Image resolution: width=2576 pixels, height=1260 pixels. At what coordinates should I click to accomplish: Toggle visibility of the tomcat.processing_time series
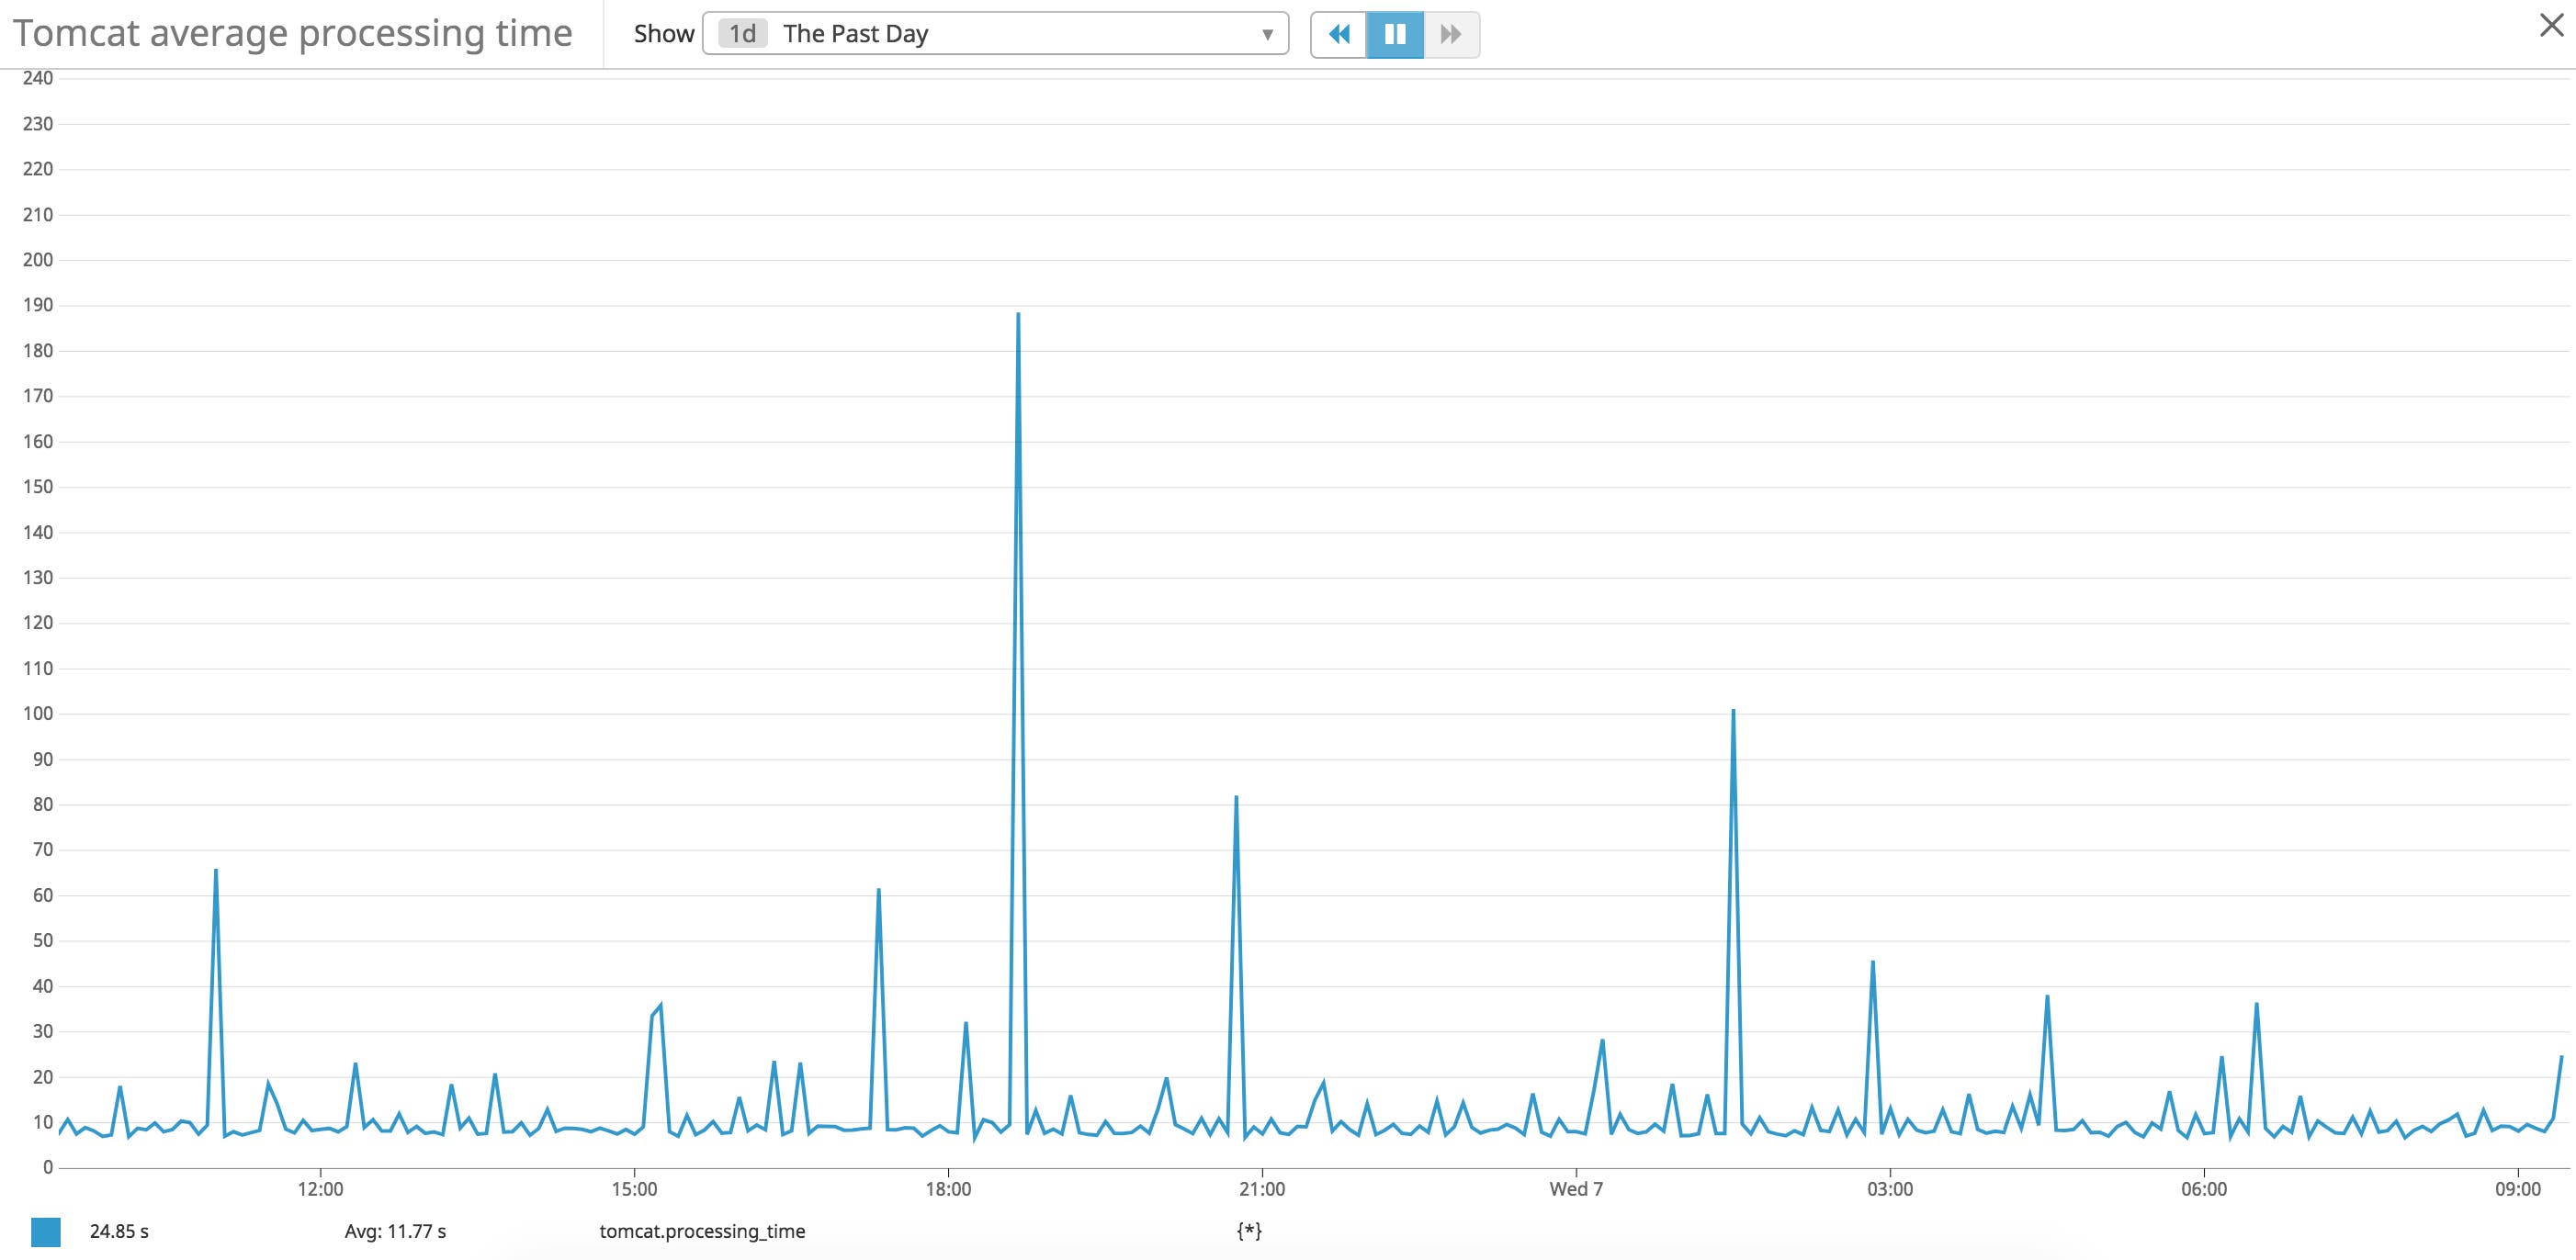(x=703, y=1232)
